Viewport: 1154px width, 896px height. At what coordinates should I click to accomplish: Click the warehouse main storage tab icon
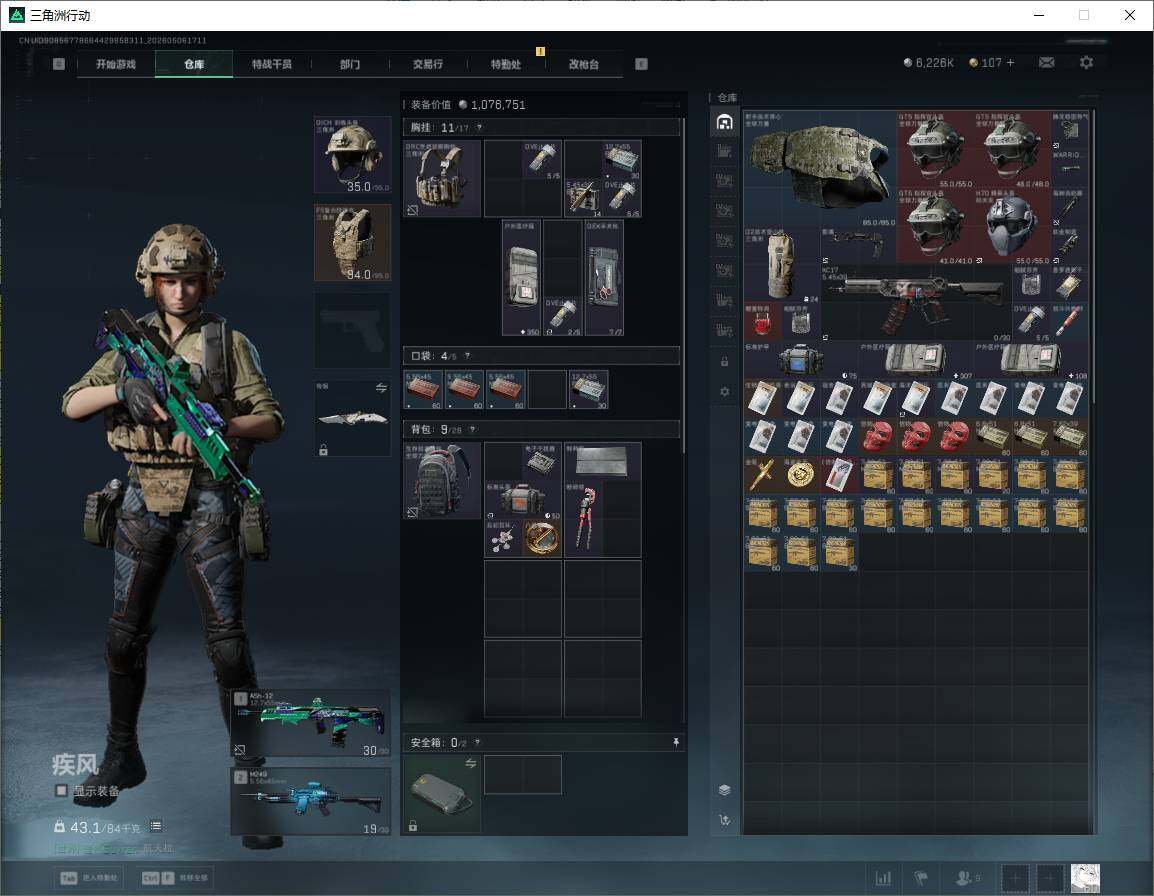click(x=724, y=121)
